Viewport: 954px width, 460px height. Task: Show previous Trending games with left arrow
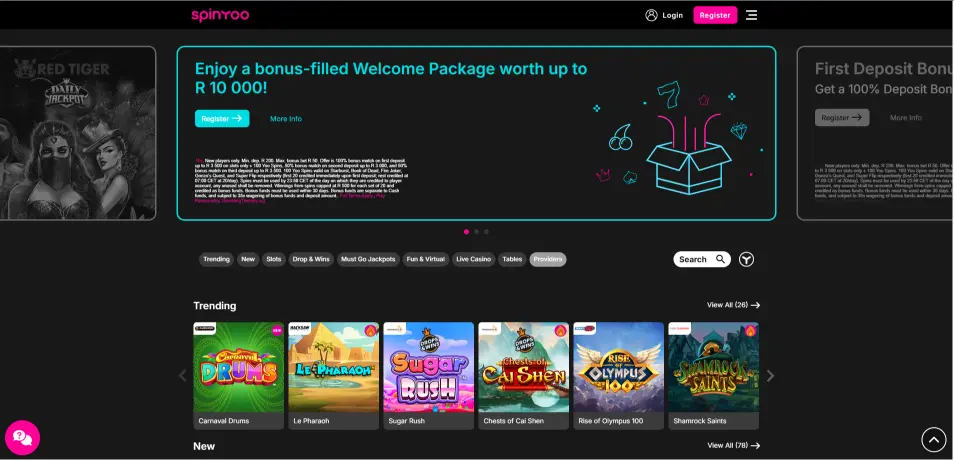click(x=183, y=376)
